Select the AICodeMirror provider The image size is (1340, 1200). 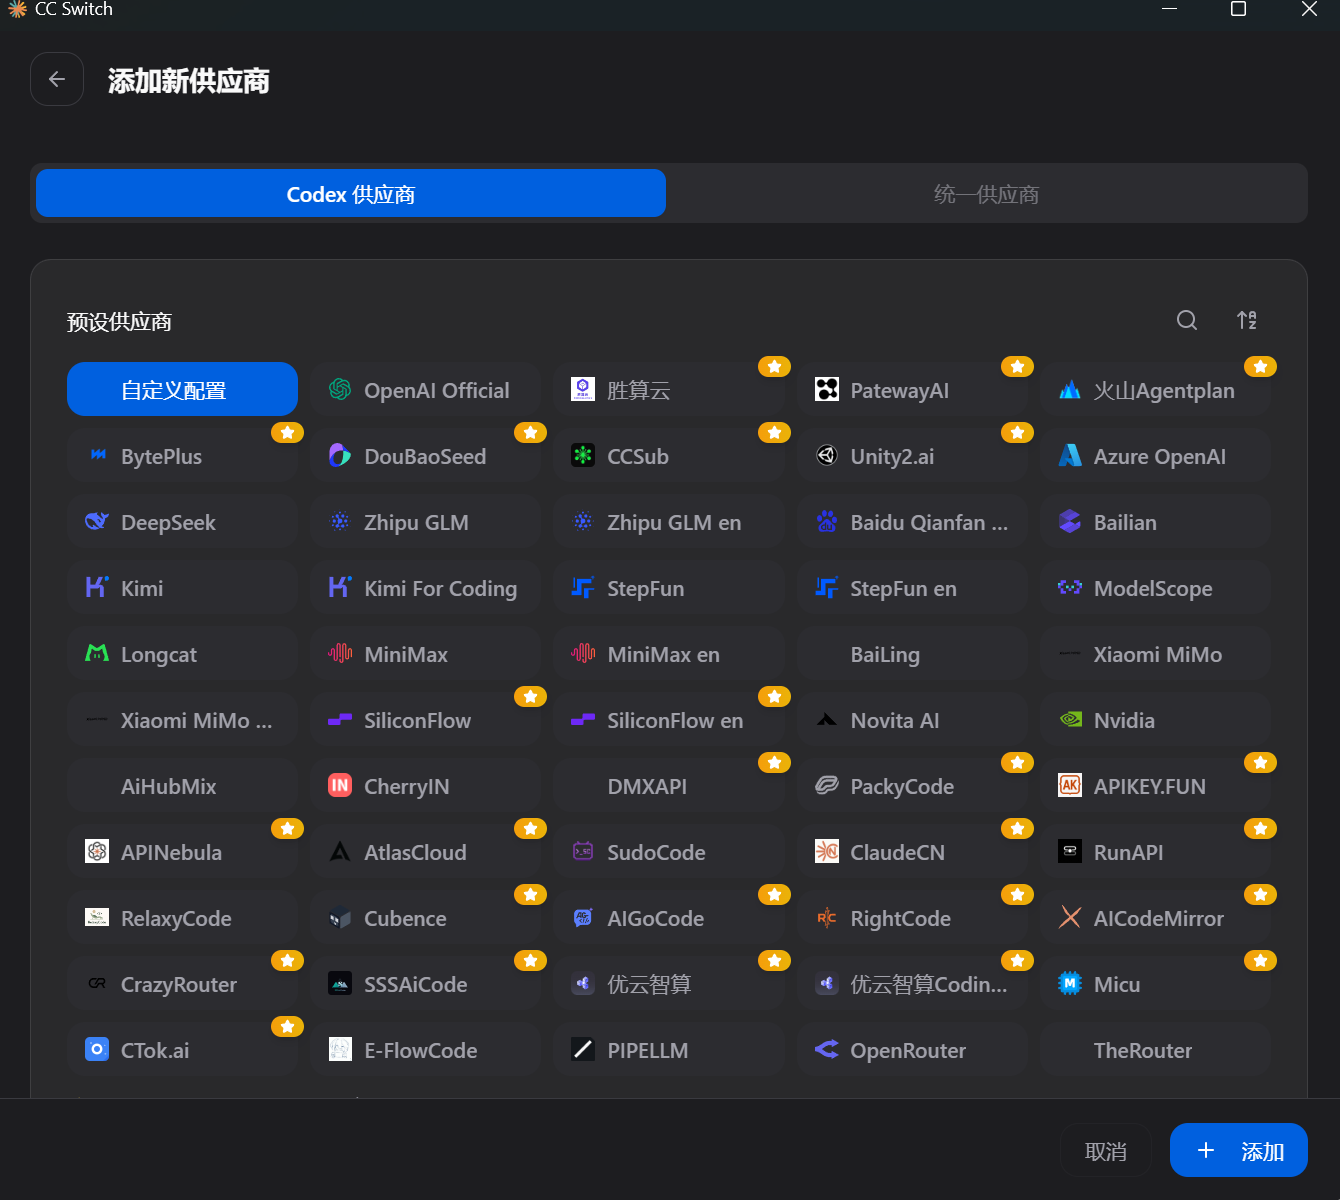[1155, 917]
